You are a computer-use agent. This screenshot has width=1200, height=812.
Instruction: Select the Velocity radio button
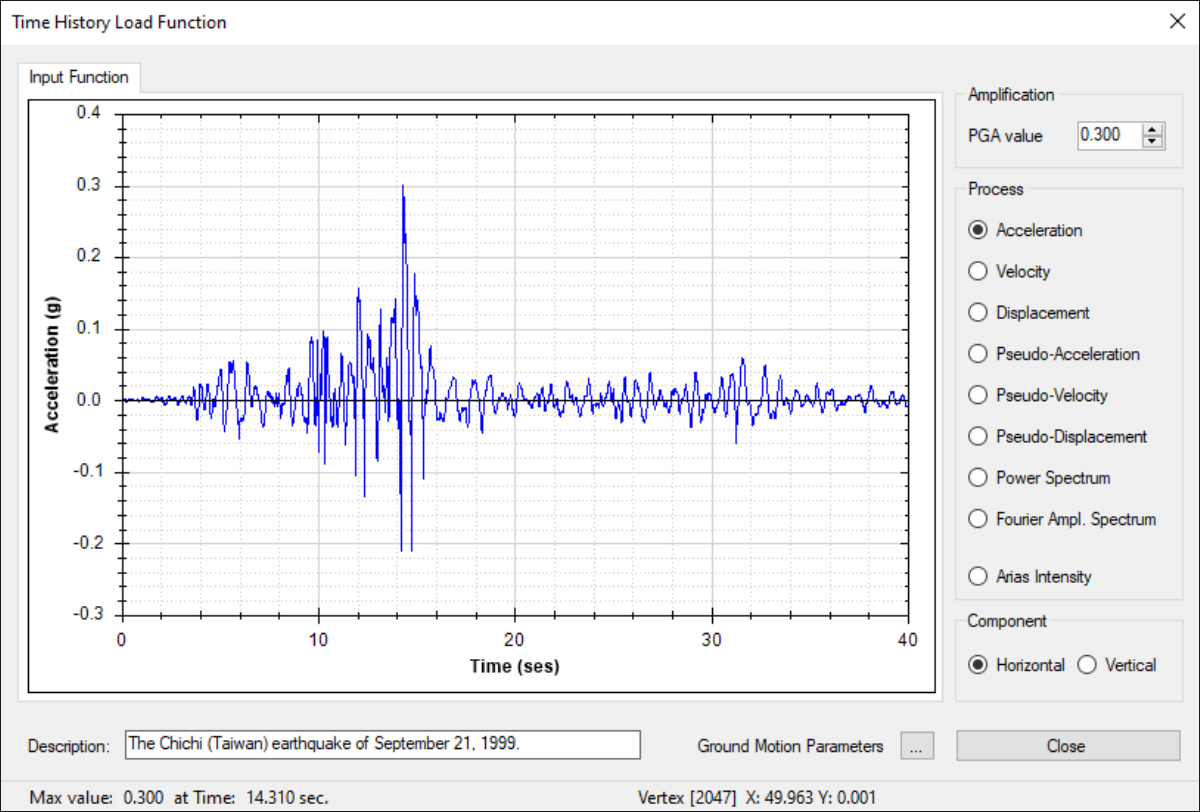[1009, 271]
